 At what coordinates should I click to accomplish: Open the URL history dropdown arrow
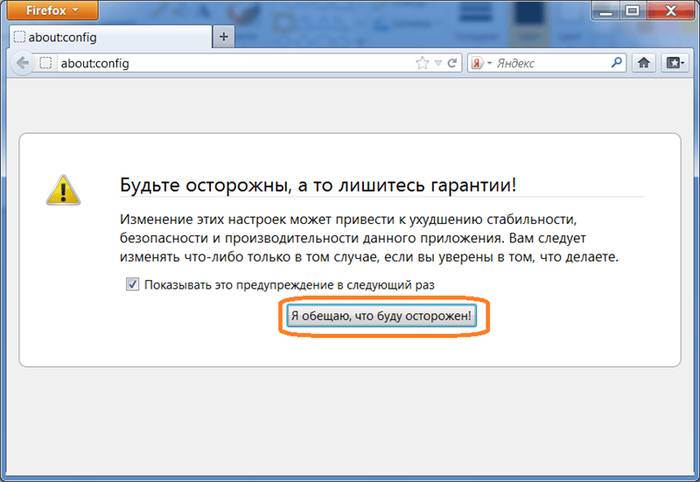point(438,63)
